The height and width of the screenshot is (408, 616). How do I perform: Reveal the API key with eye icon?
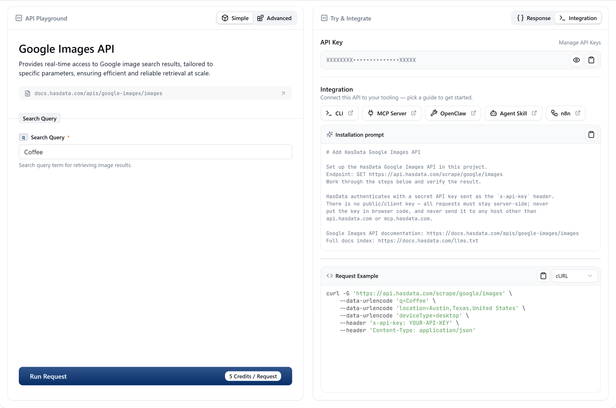[576, 60]
